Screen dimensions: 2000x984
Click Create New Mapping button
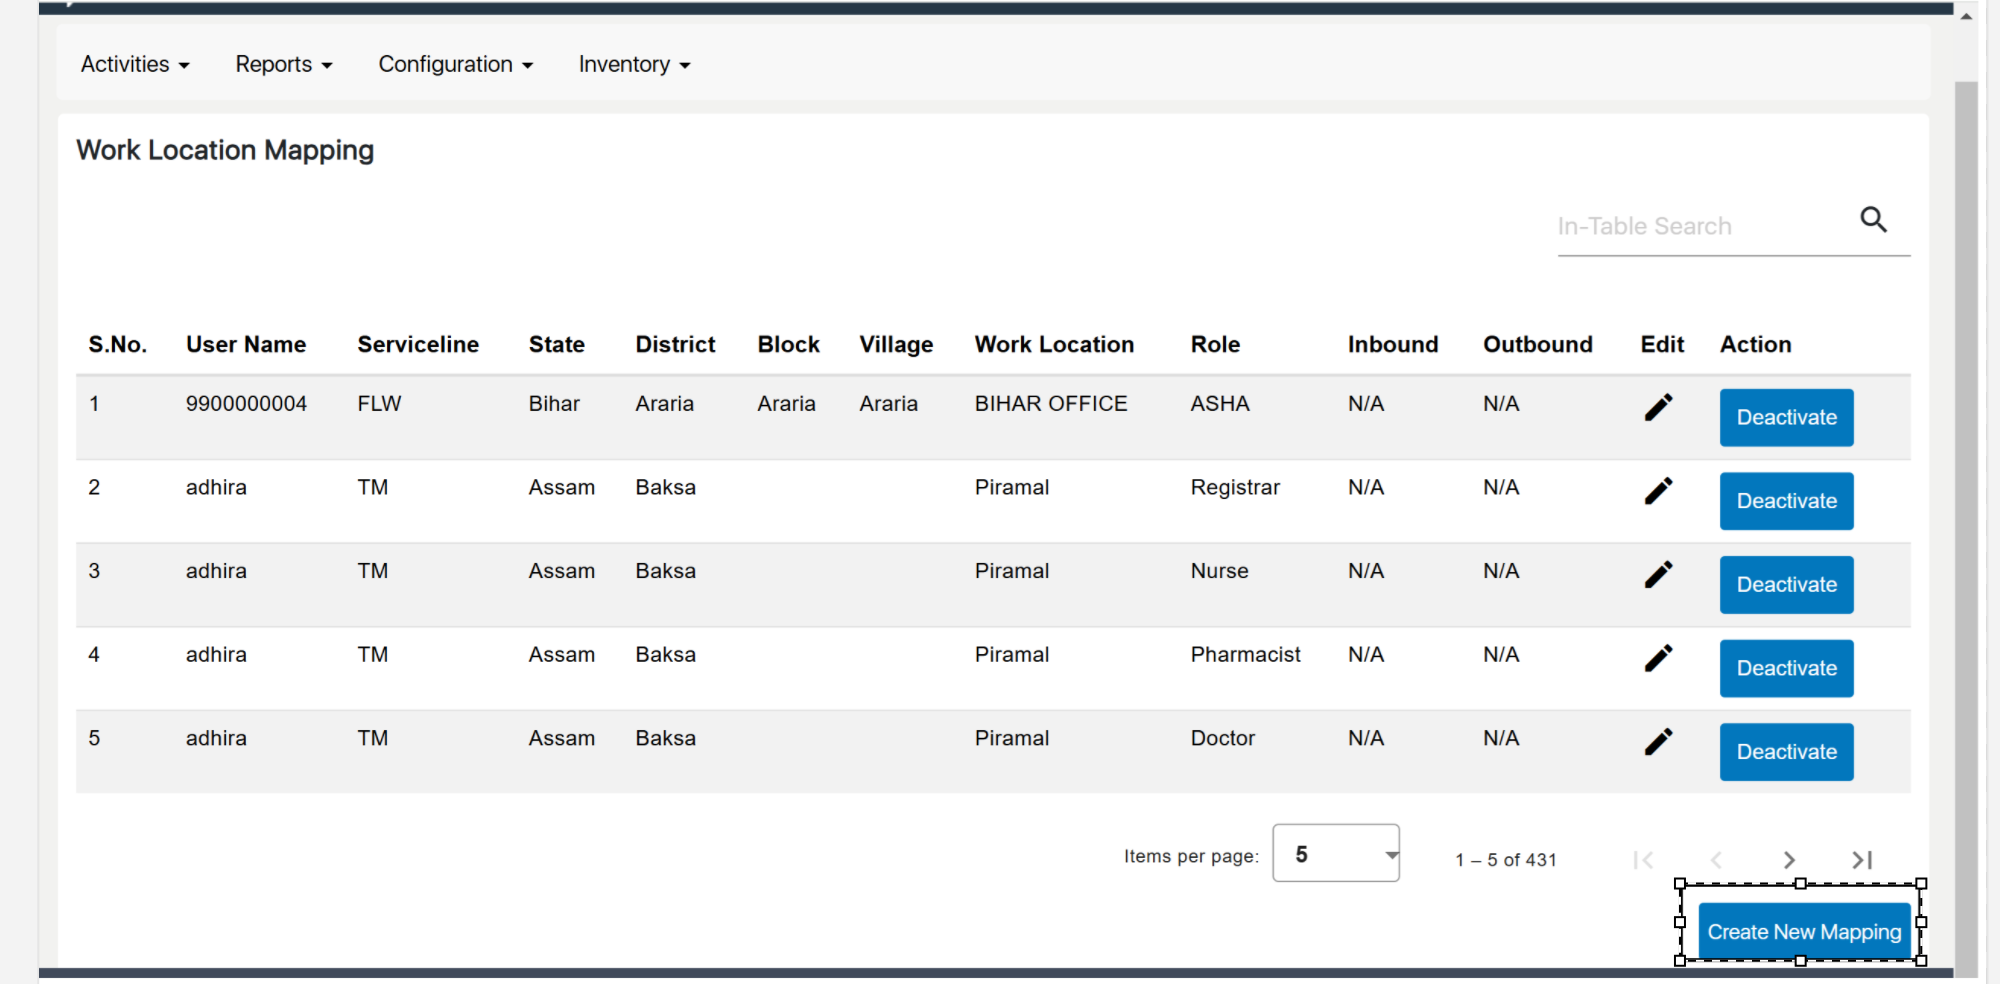coord(1804,931)
